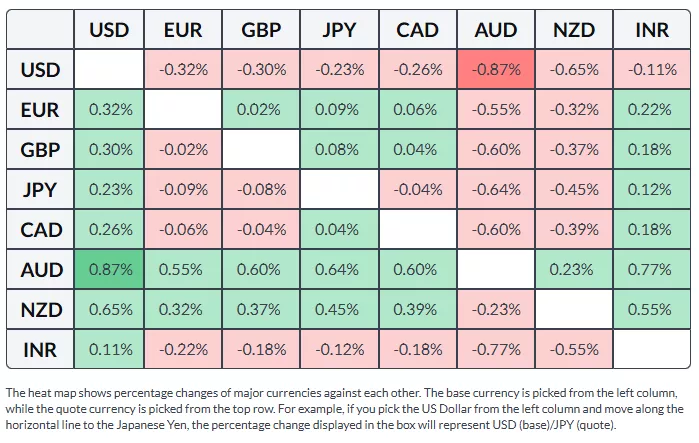Click the CAD row header
This screenshot has height=443, width=699.
pyautogui.click(x=40, y=230)
